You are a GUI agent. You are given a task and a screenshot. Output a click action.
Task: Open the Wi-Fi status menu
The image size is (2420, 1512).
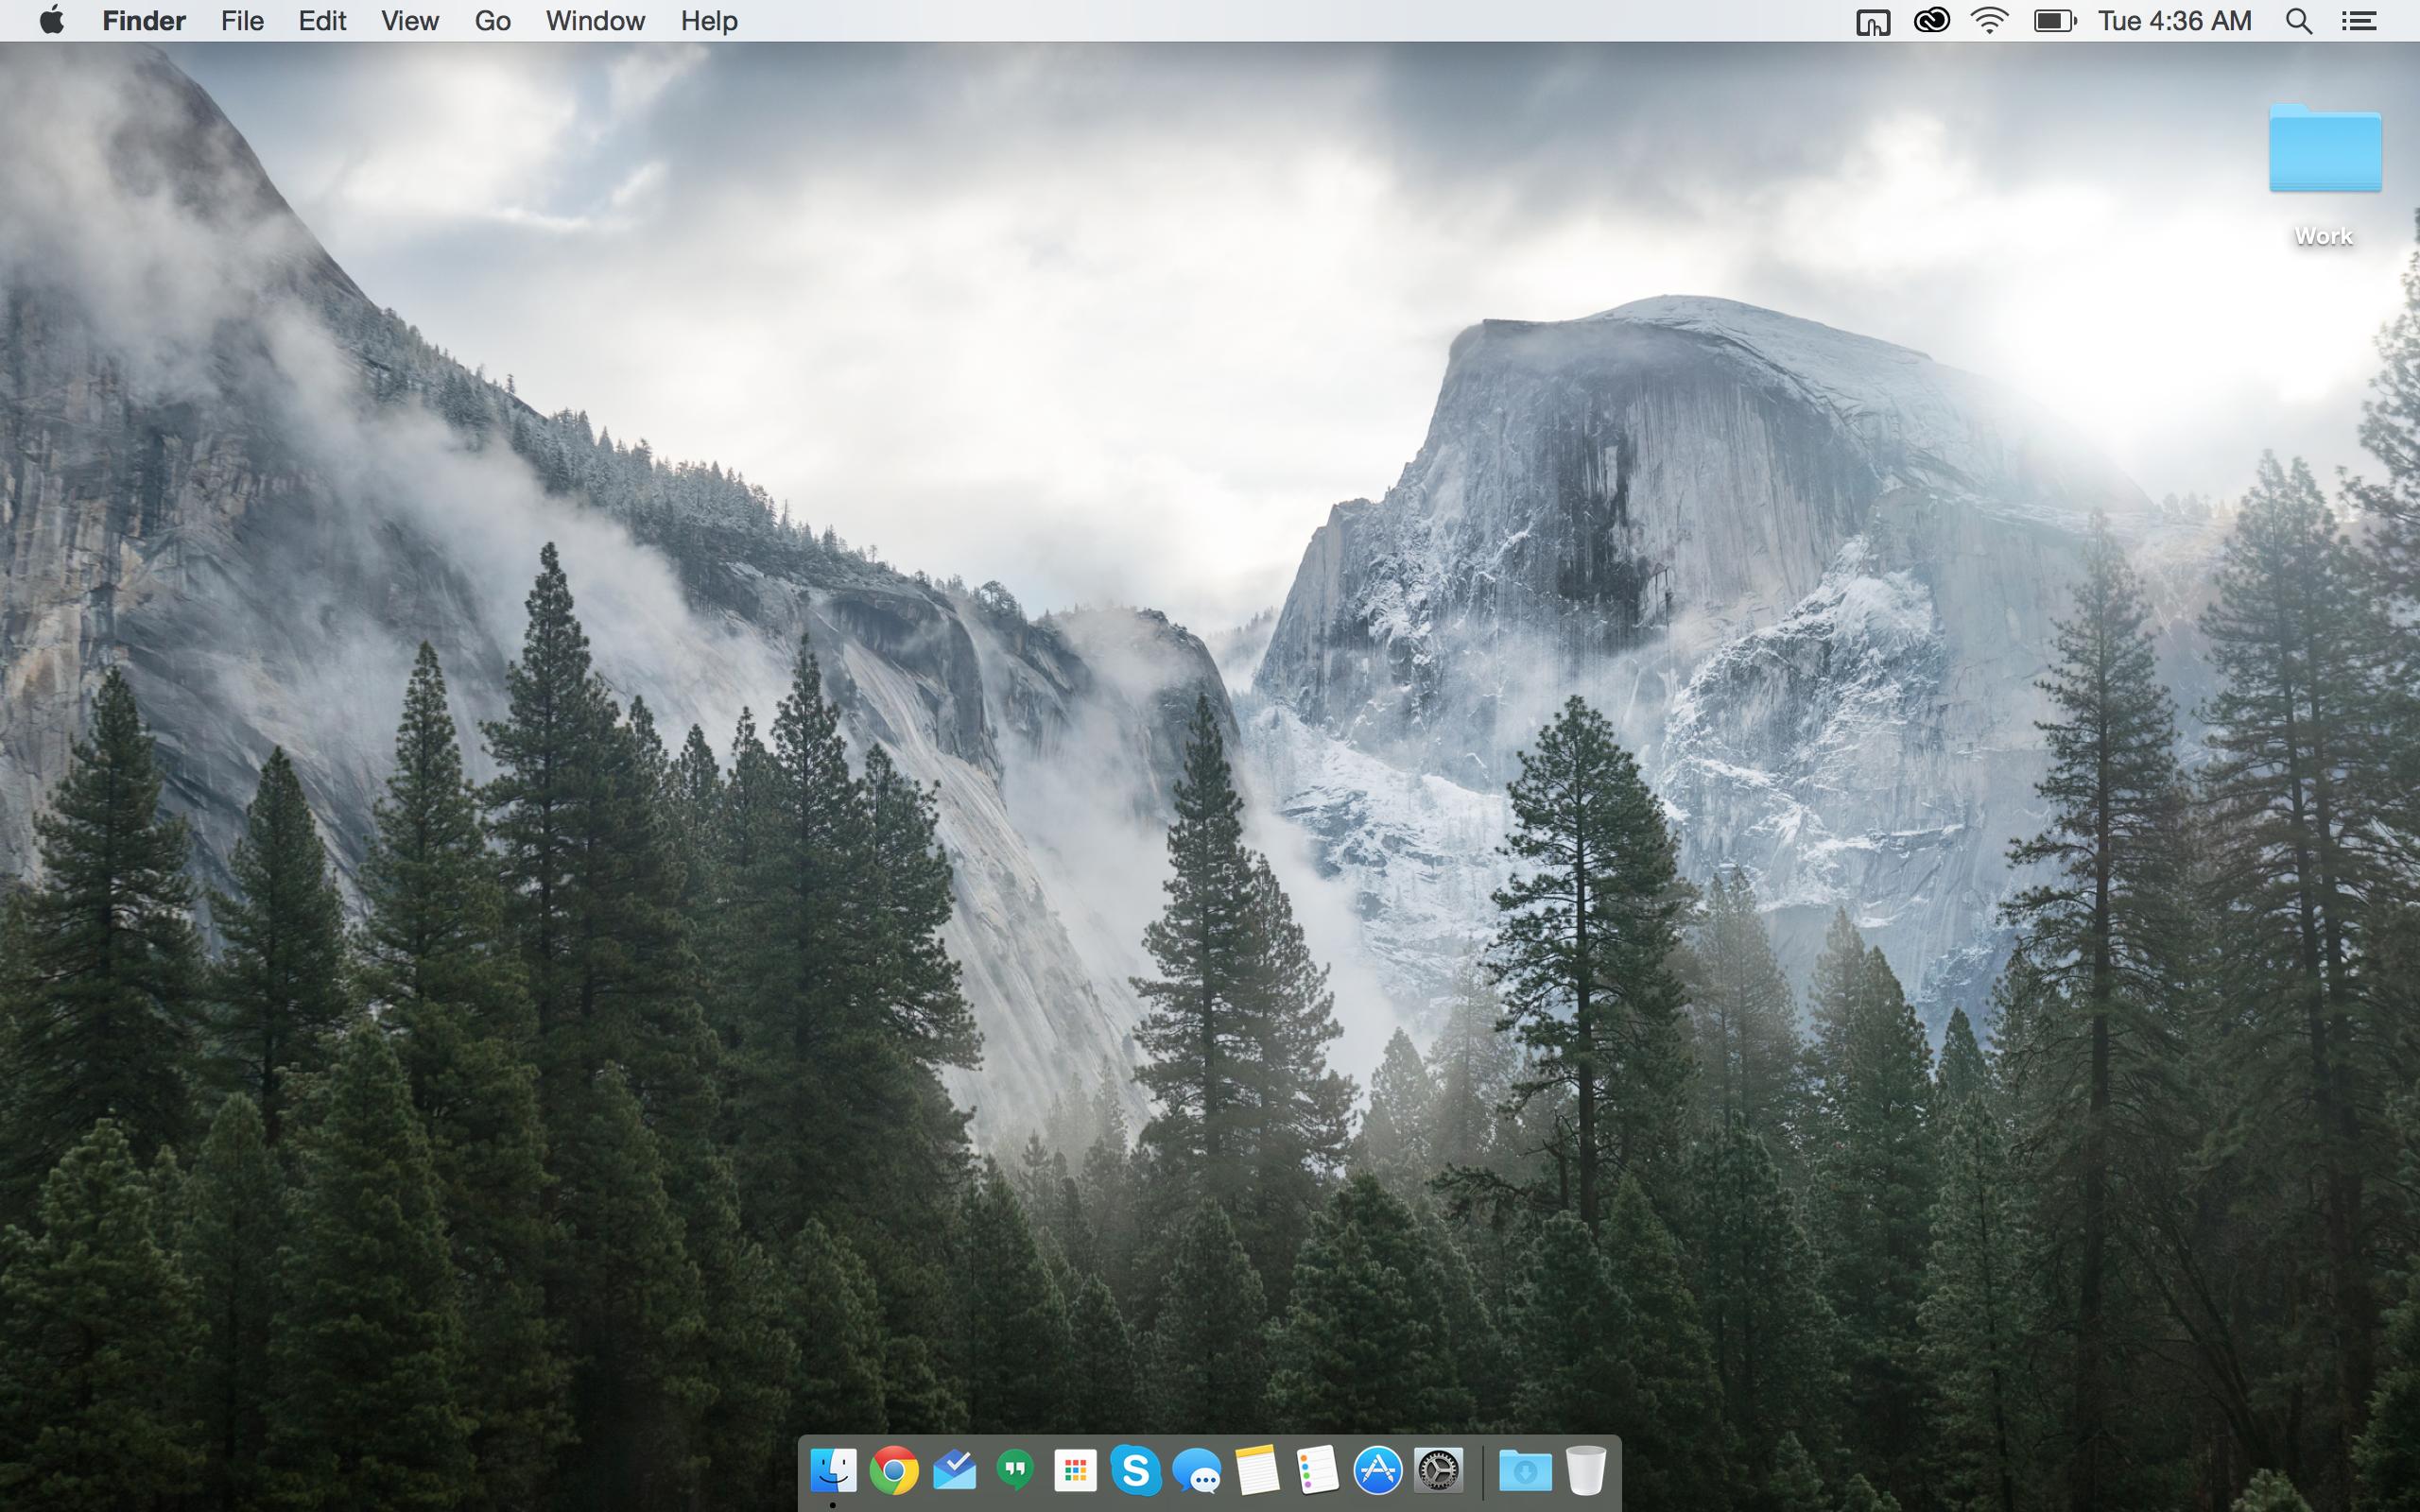click(1989, 20)
